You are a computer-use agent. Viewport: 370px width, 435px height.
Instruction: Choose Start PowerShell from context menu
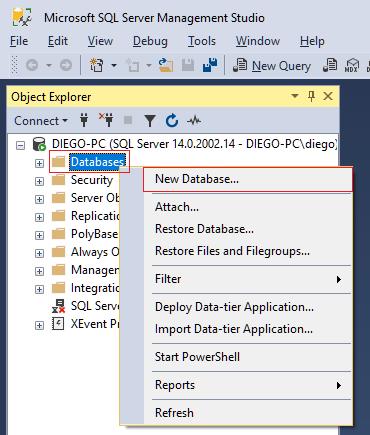[248, 357]
